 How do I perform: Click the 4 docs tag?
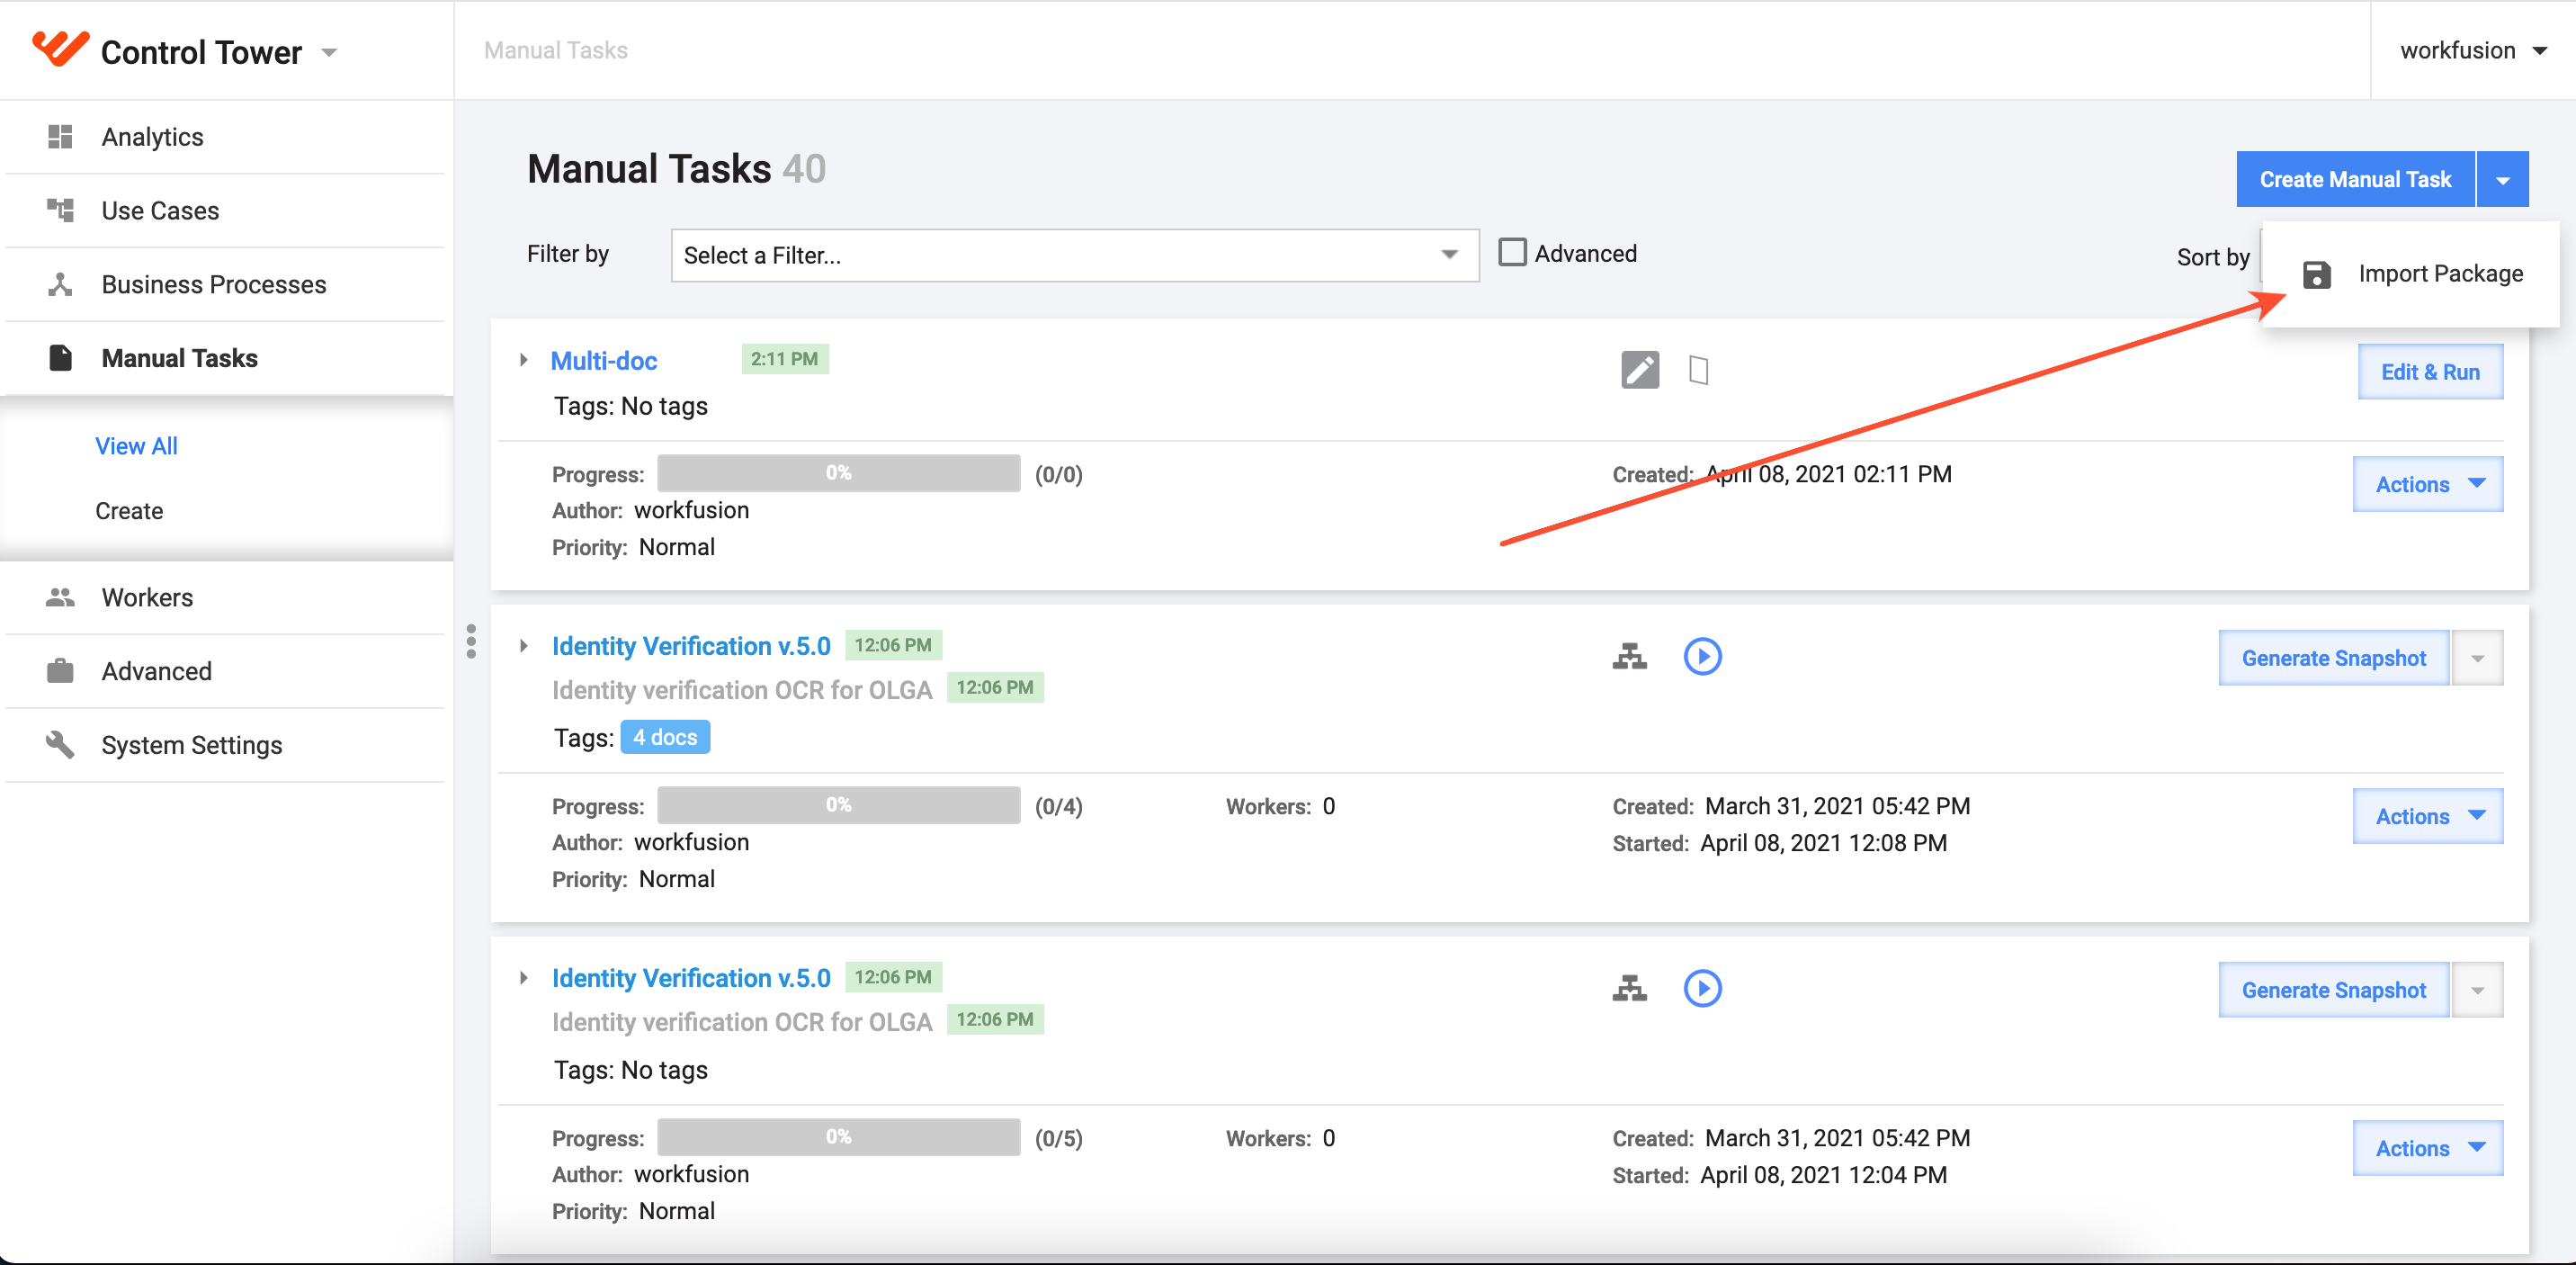tap(665, 737)
